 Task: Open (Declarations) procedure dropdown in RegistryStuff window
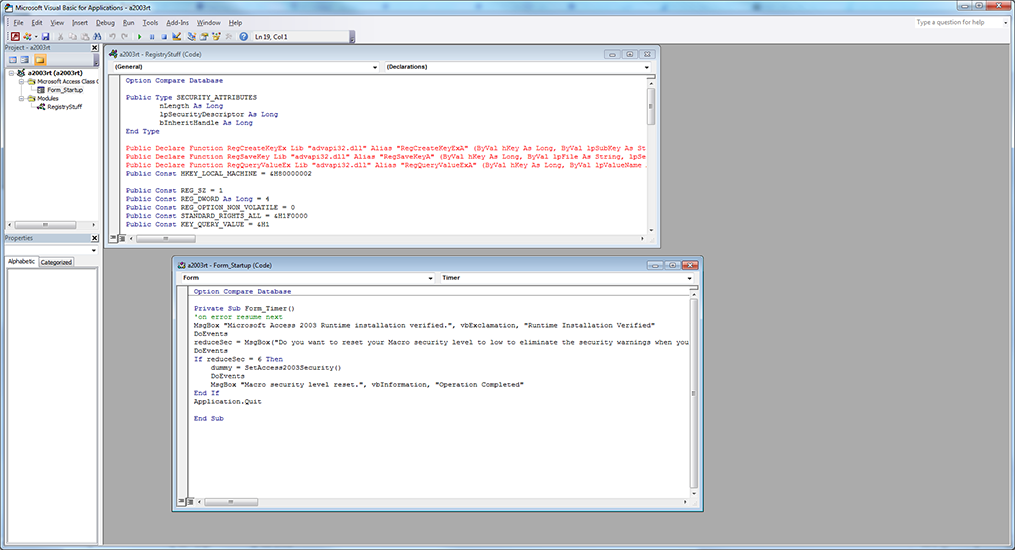click(646, 67)
